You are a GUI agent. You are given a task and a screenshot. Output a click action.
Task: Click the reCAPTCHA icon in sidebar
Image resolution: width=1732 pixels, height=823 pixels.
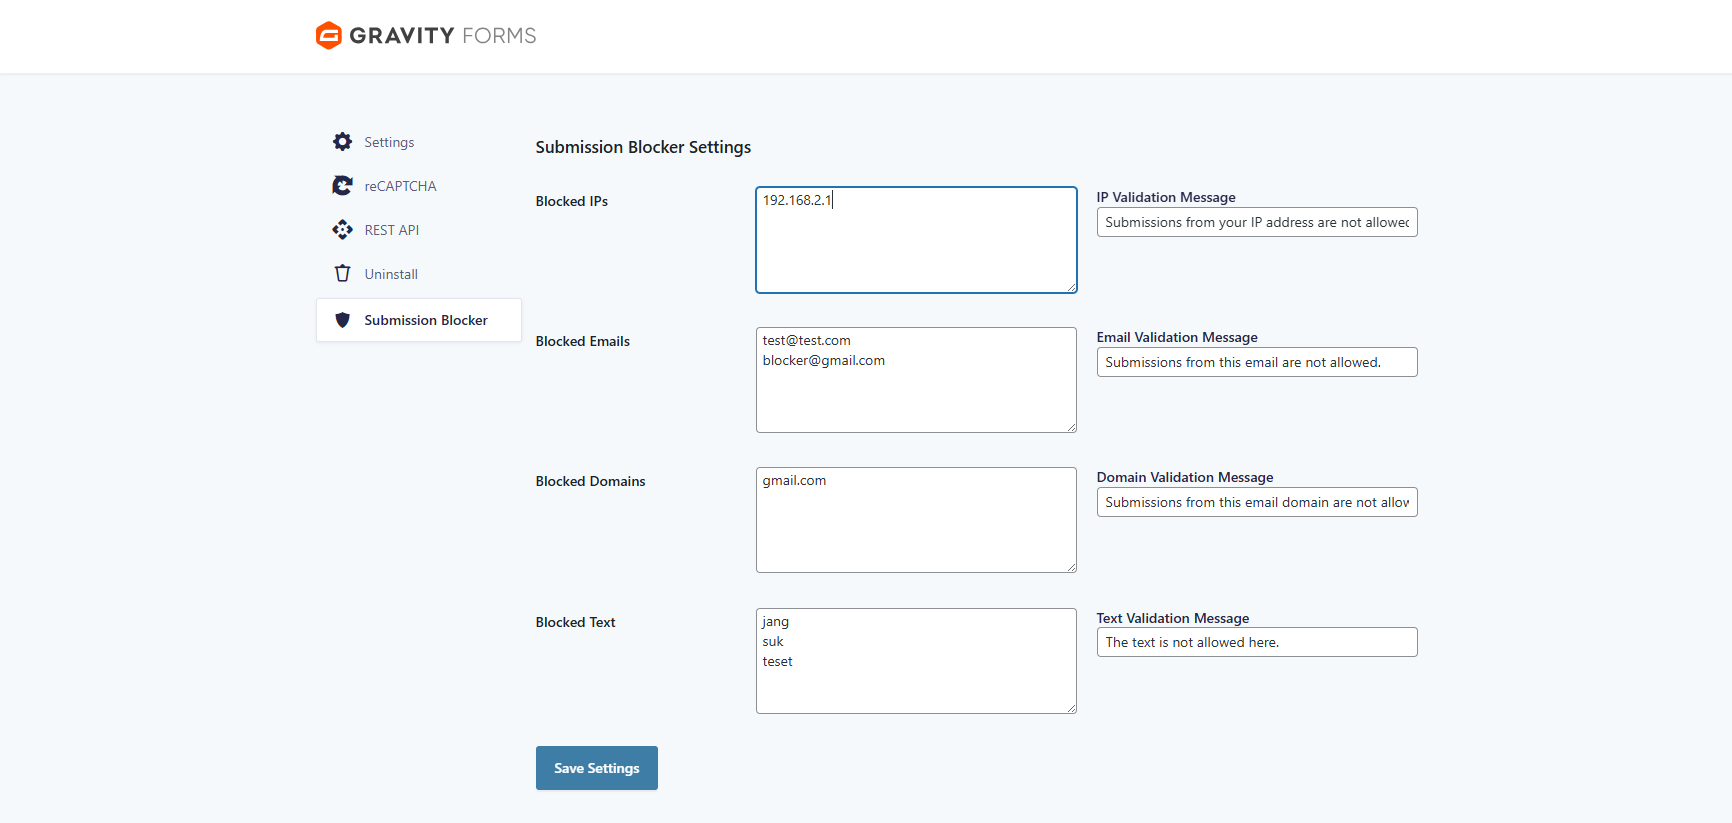coord(342,186)
